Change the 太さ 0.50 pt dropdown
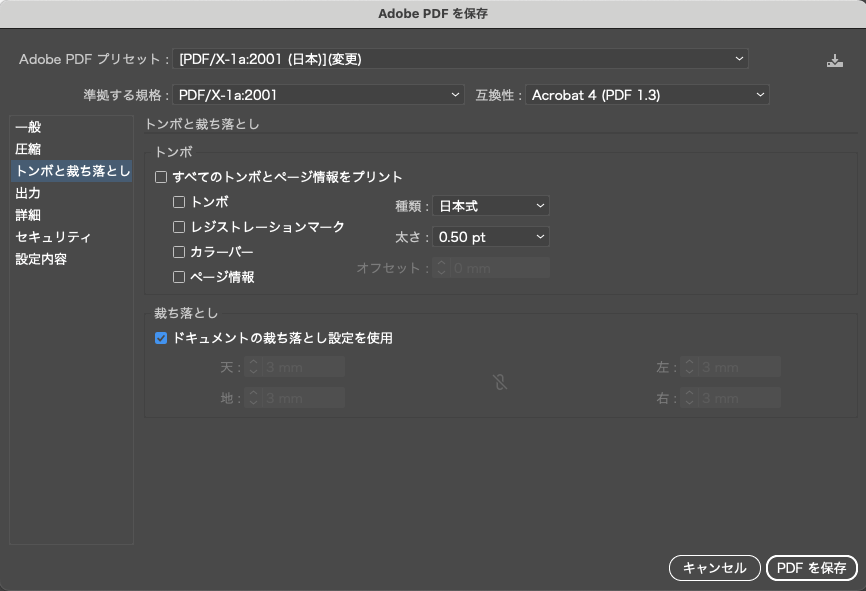The image size is (866, 591). coord(491,237)
